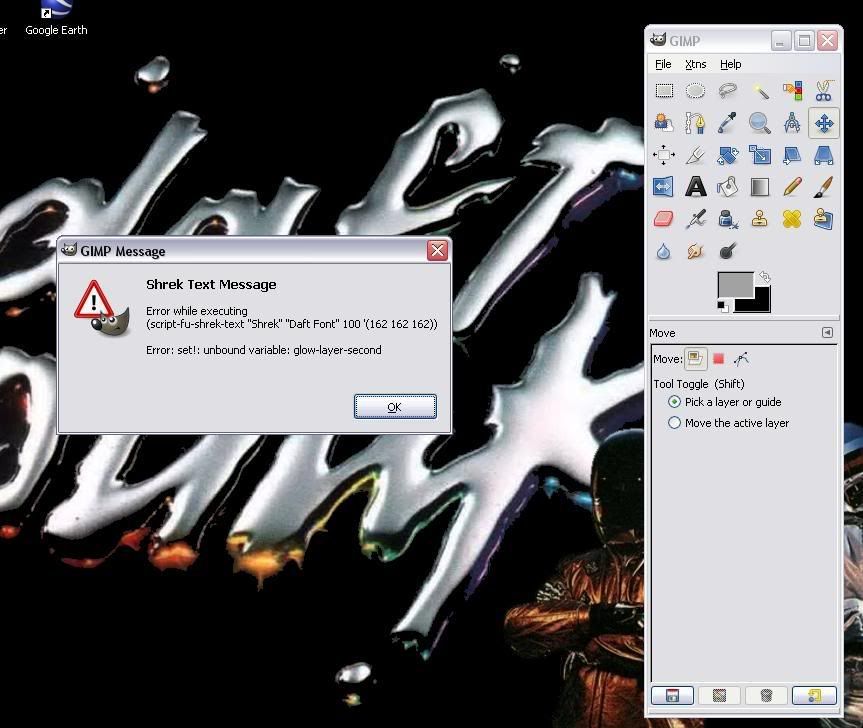Select the Zoom magnifier tool

click(760, 123)
